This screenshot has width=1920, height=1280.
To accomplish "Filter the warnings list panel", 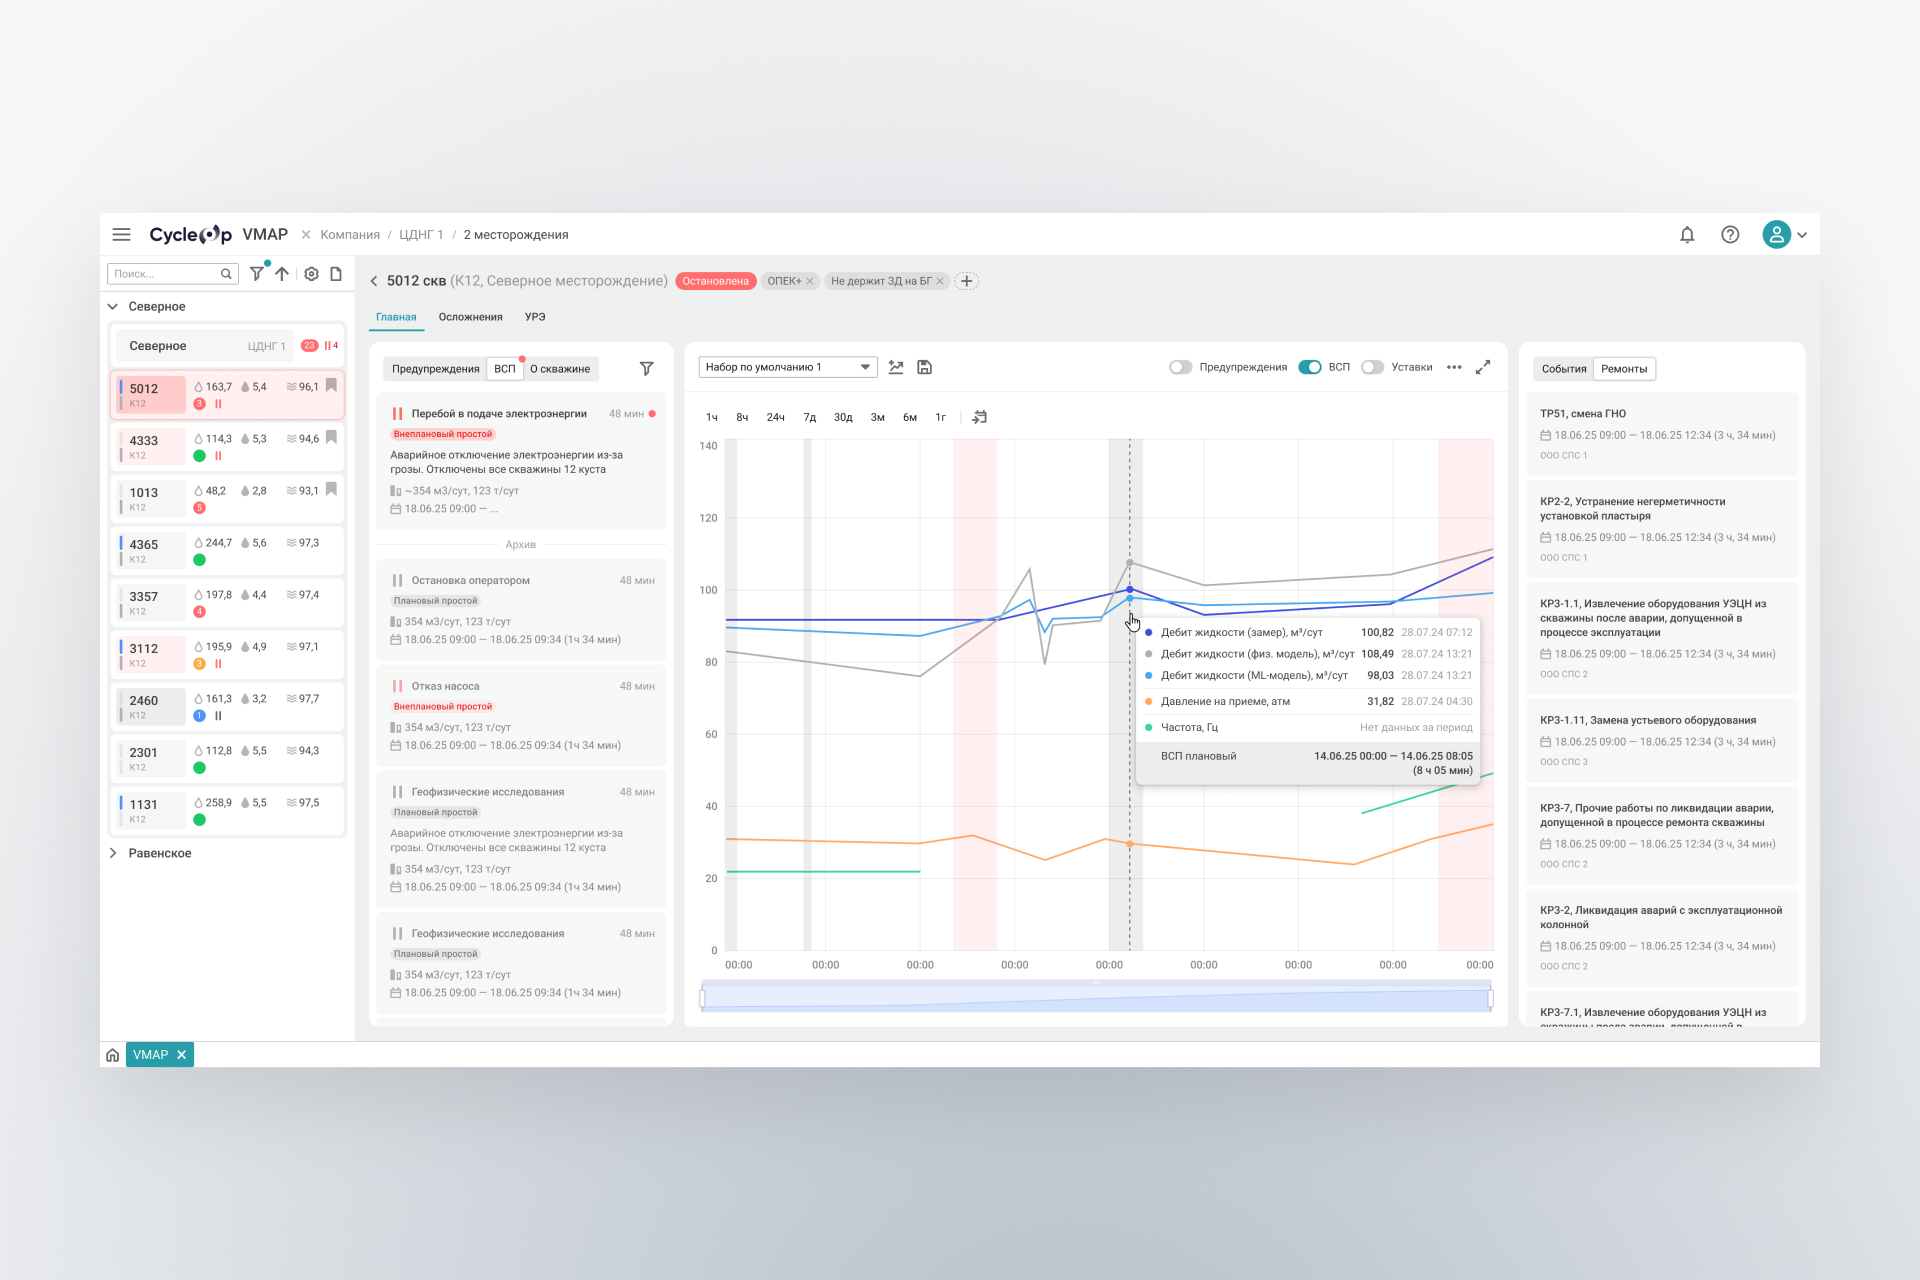I will tap(646, 369).
